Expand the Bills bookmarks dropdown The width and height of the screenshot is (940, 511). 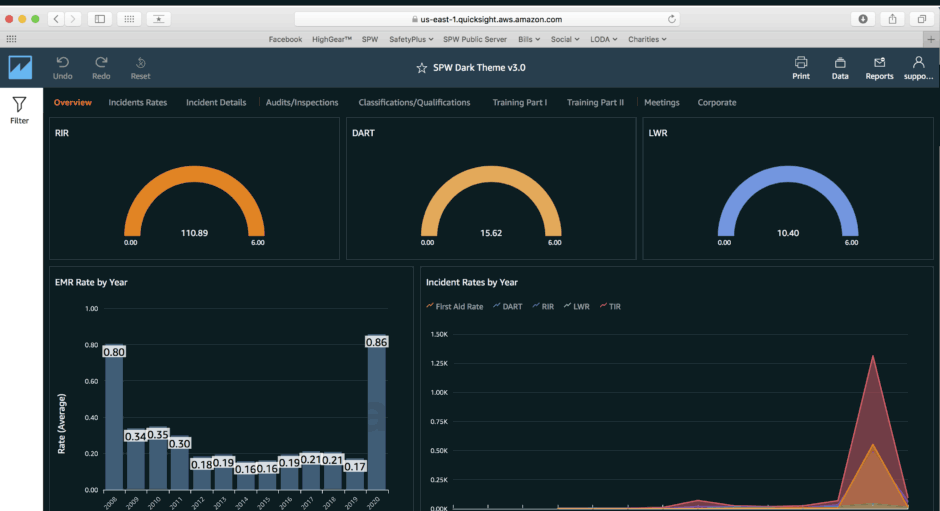pos(528,39)
